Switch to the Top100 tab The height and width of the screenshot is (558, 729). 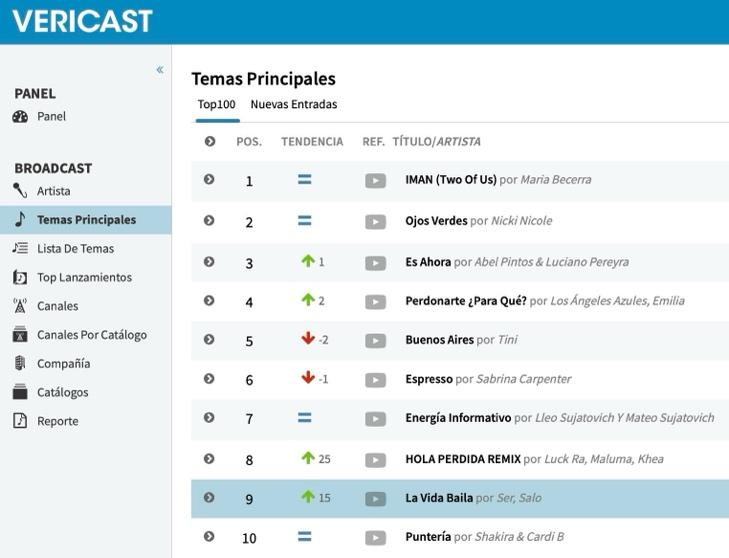tap(217, 105)
